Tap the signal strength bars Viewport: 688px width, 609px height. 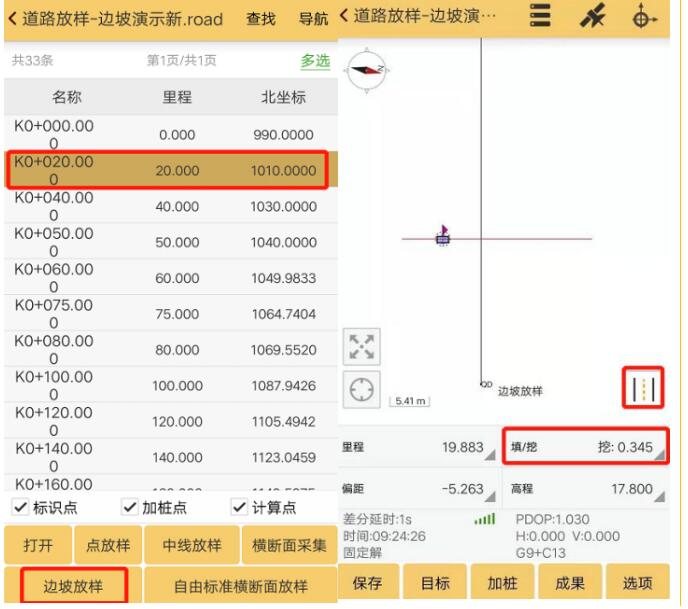[x=485, y=519]
